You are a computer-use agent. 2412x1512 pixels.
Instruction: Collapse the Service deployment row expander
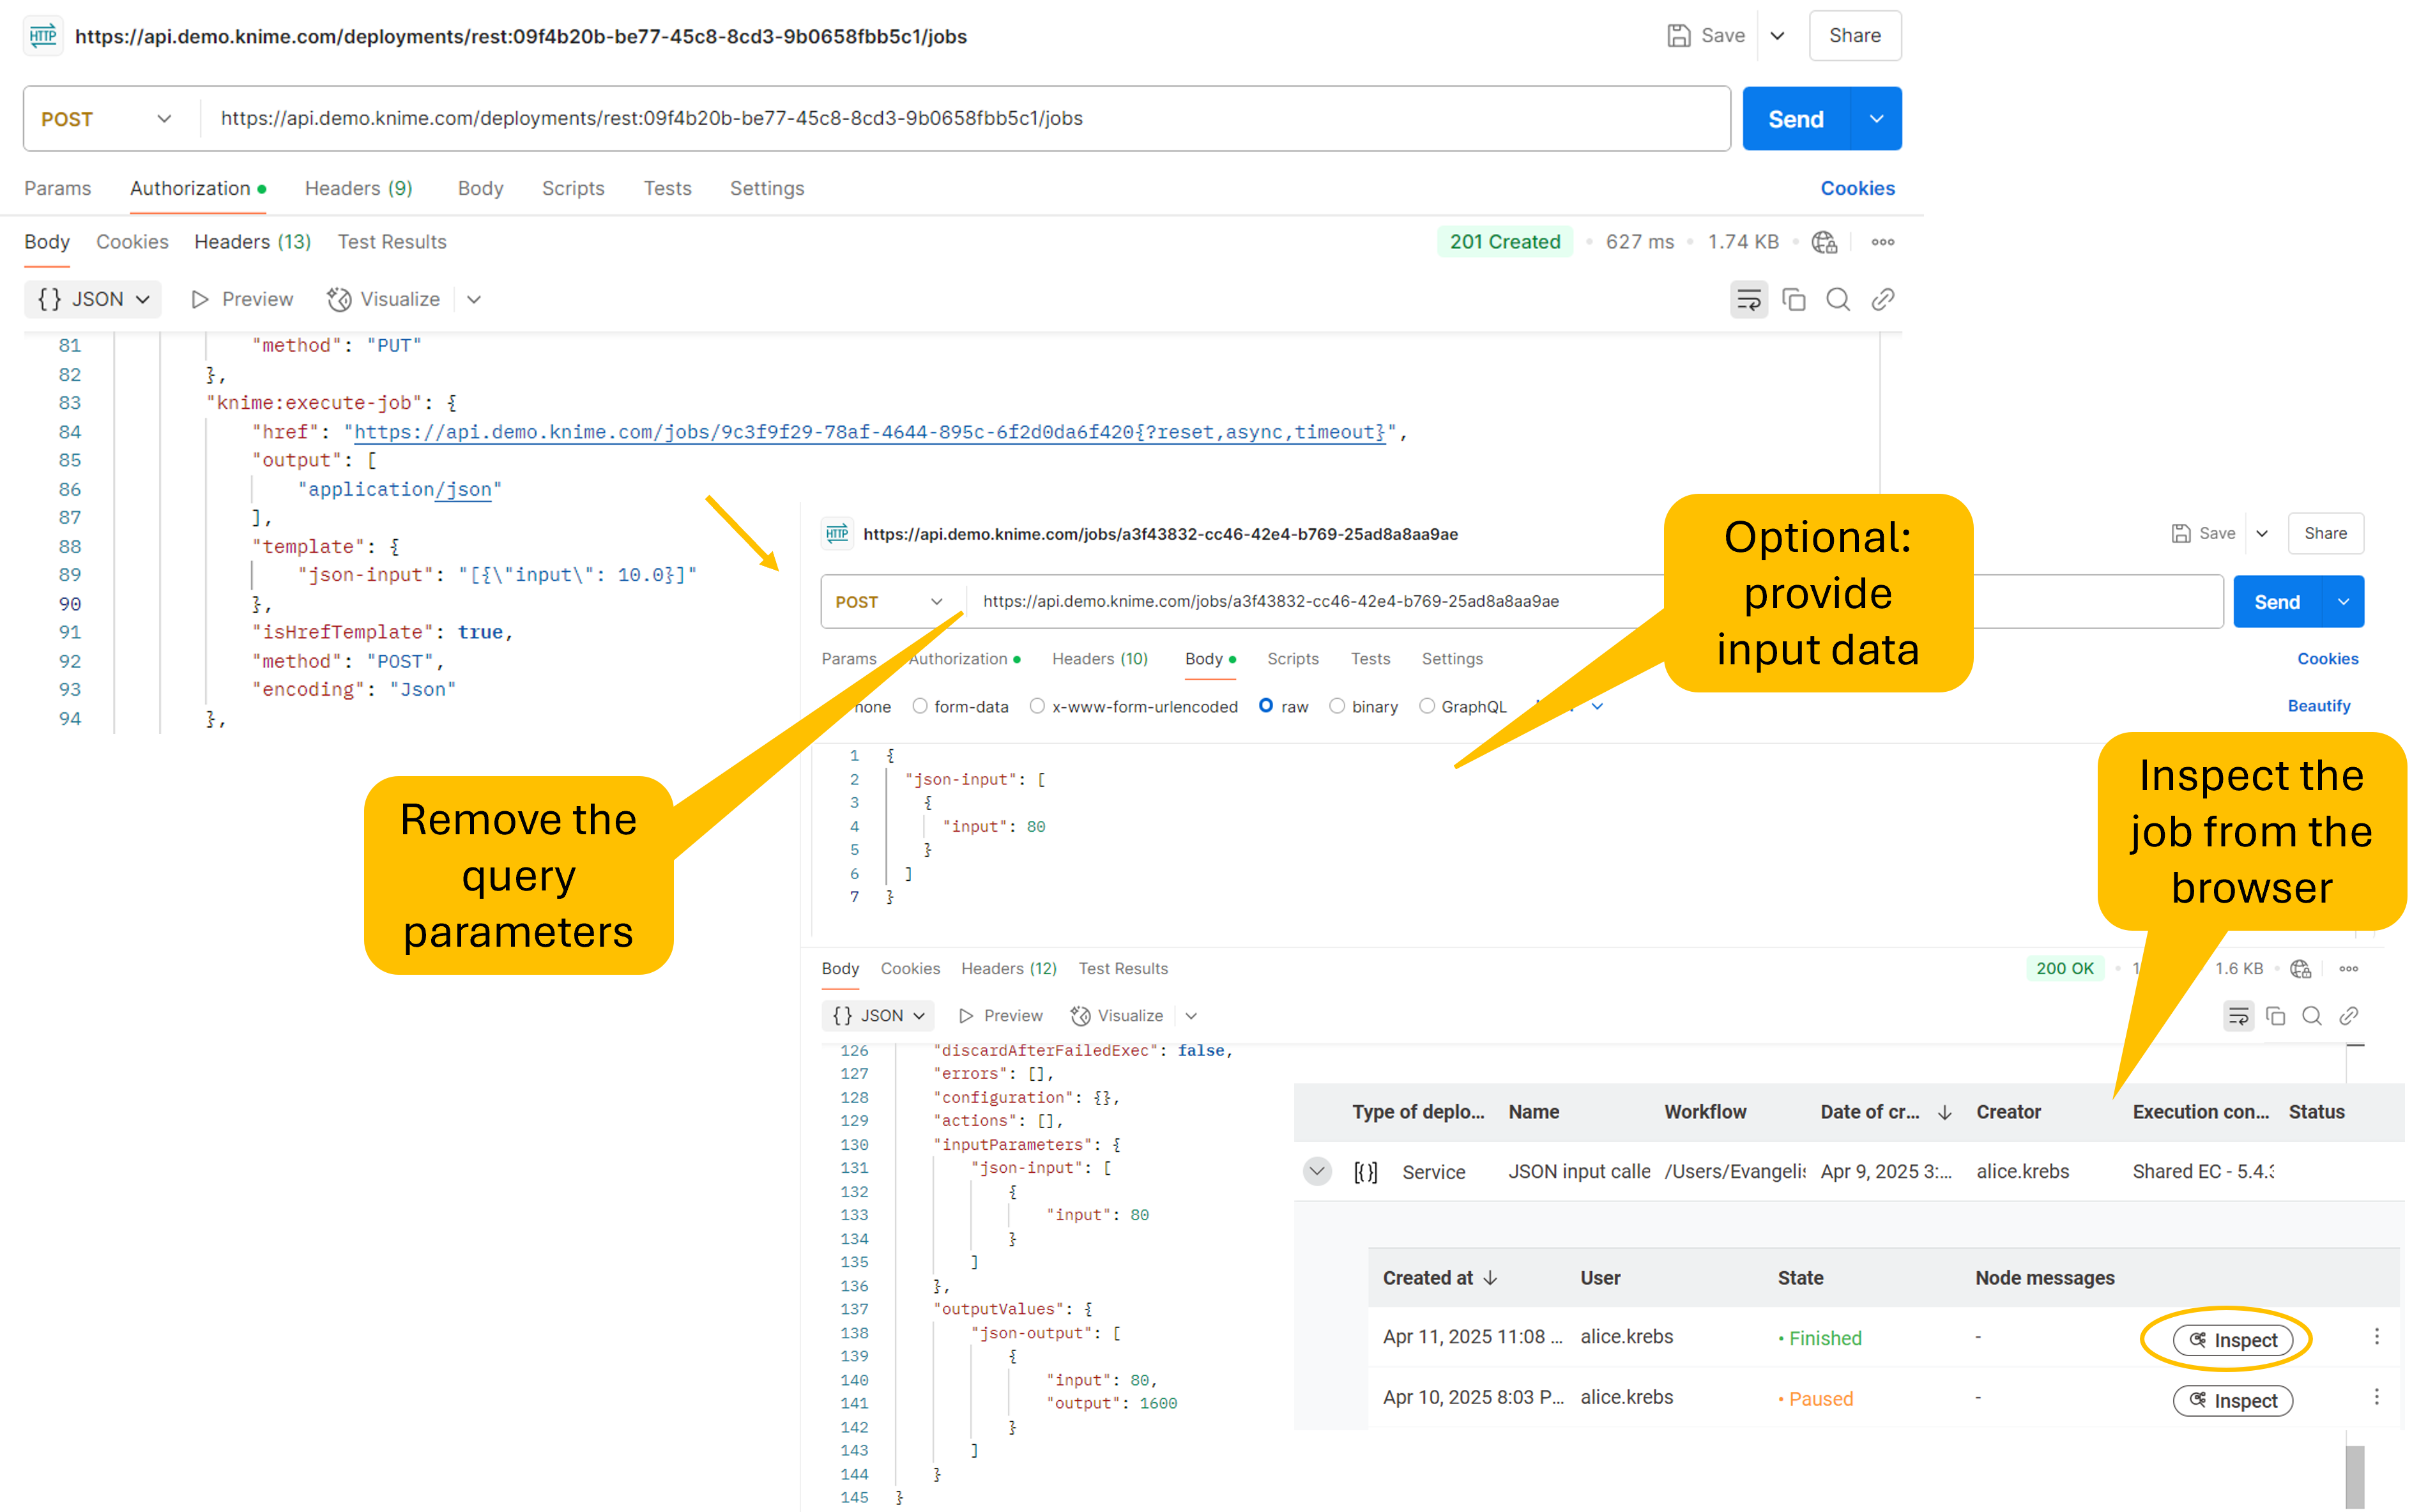point(1318,1171)
